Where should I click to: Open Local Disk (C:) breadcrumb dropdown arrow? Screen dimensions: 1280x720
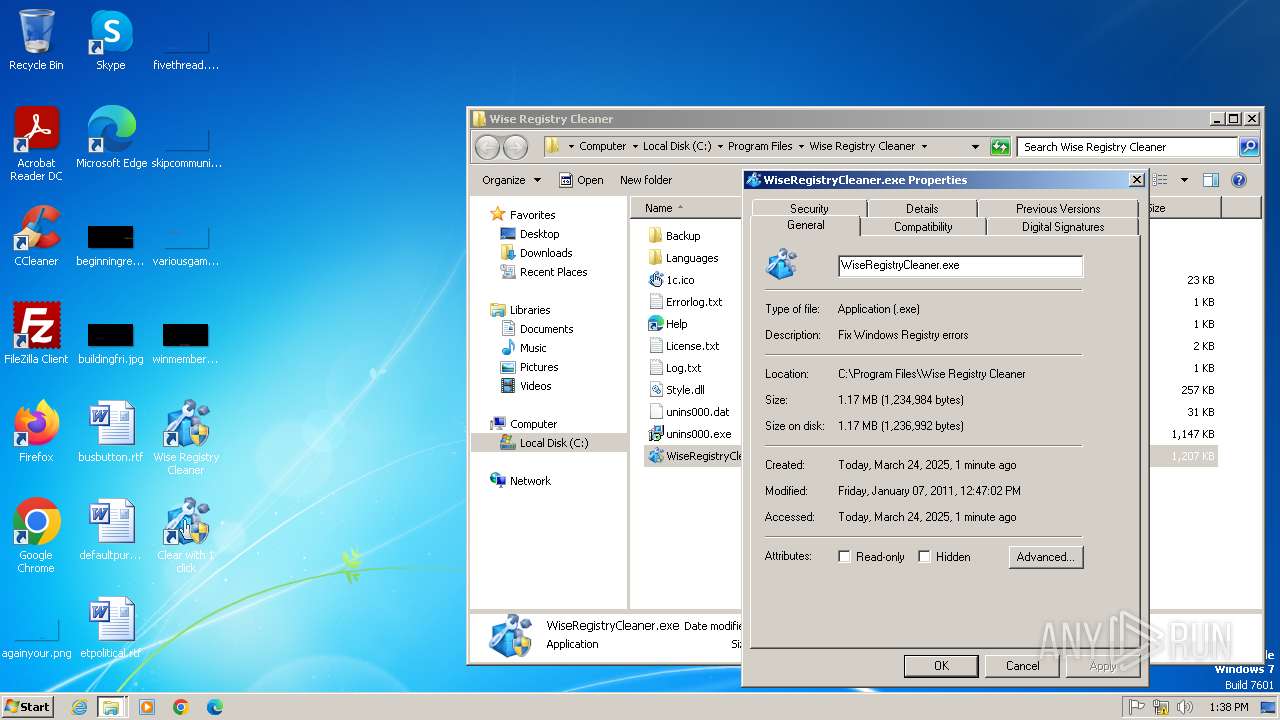[720, 146]
